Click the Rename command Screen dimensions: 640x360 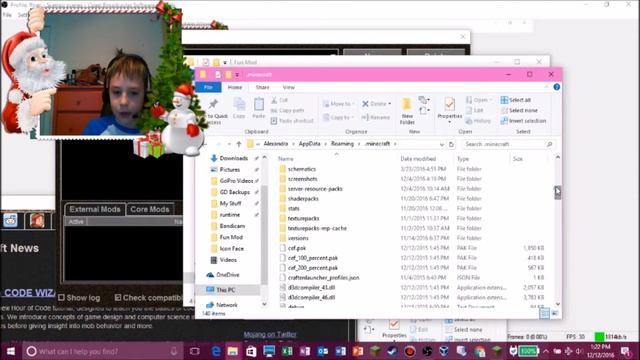click(x=376, y=118)
